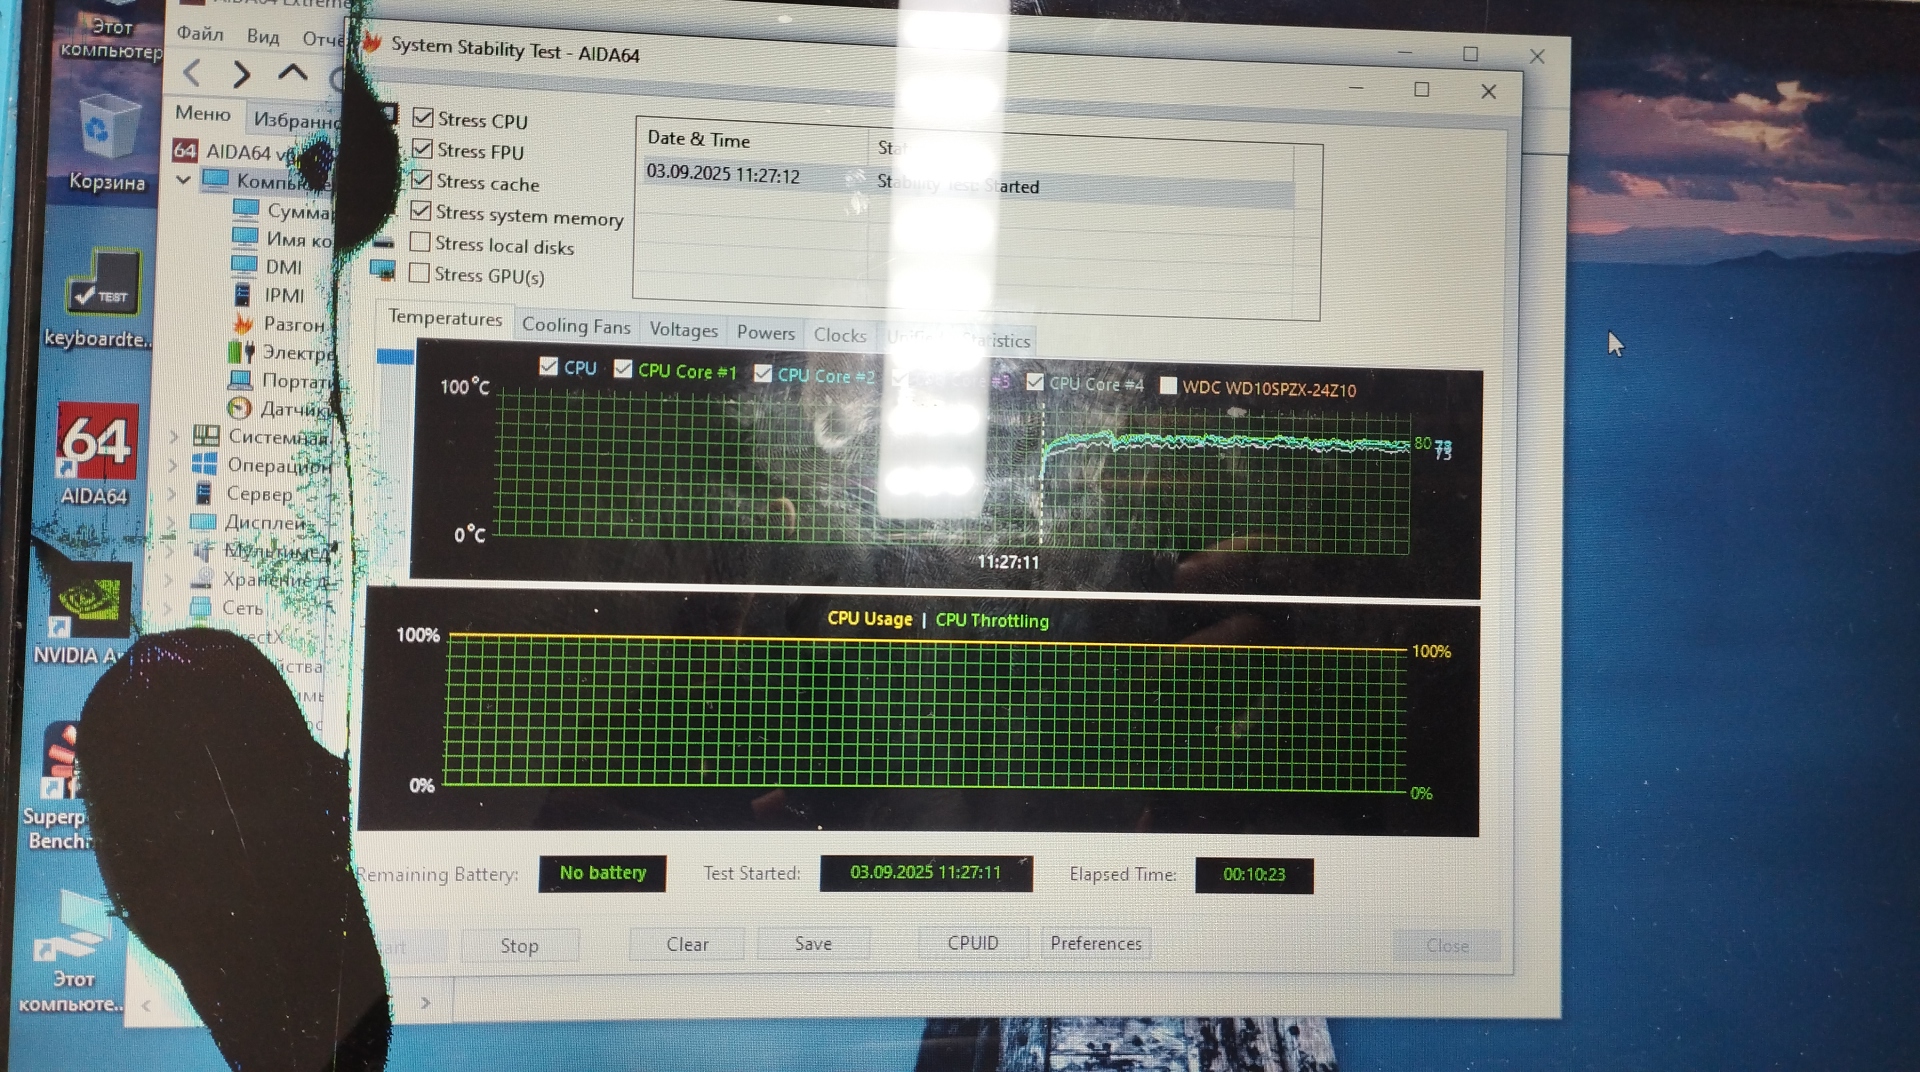Click the up-level arrow in the AIDA64 toolbar
This screenshot has height=1072, width=1920.
292,73
